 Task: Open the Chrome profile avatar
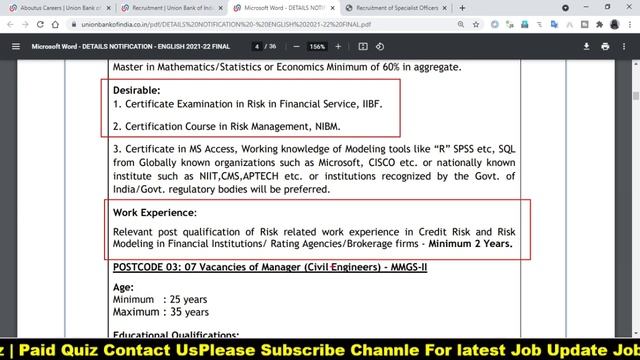pyautogui.click(x=615, y=24)
